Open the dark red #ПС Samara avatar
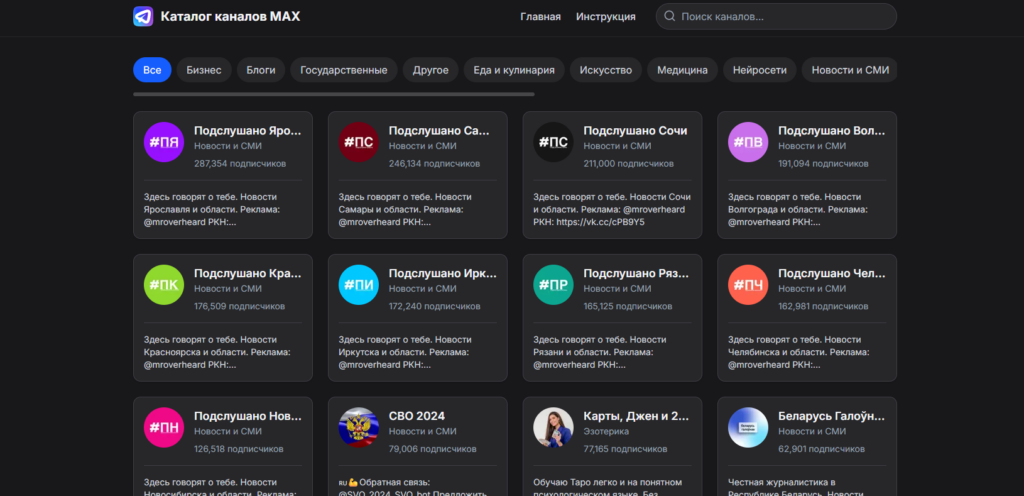This screenshot has width=1024, height=496. [x=358, y=142]
